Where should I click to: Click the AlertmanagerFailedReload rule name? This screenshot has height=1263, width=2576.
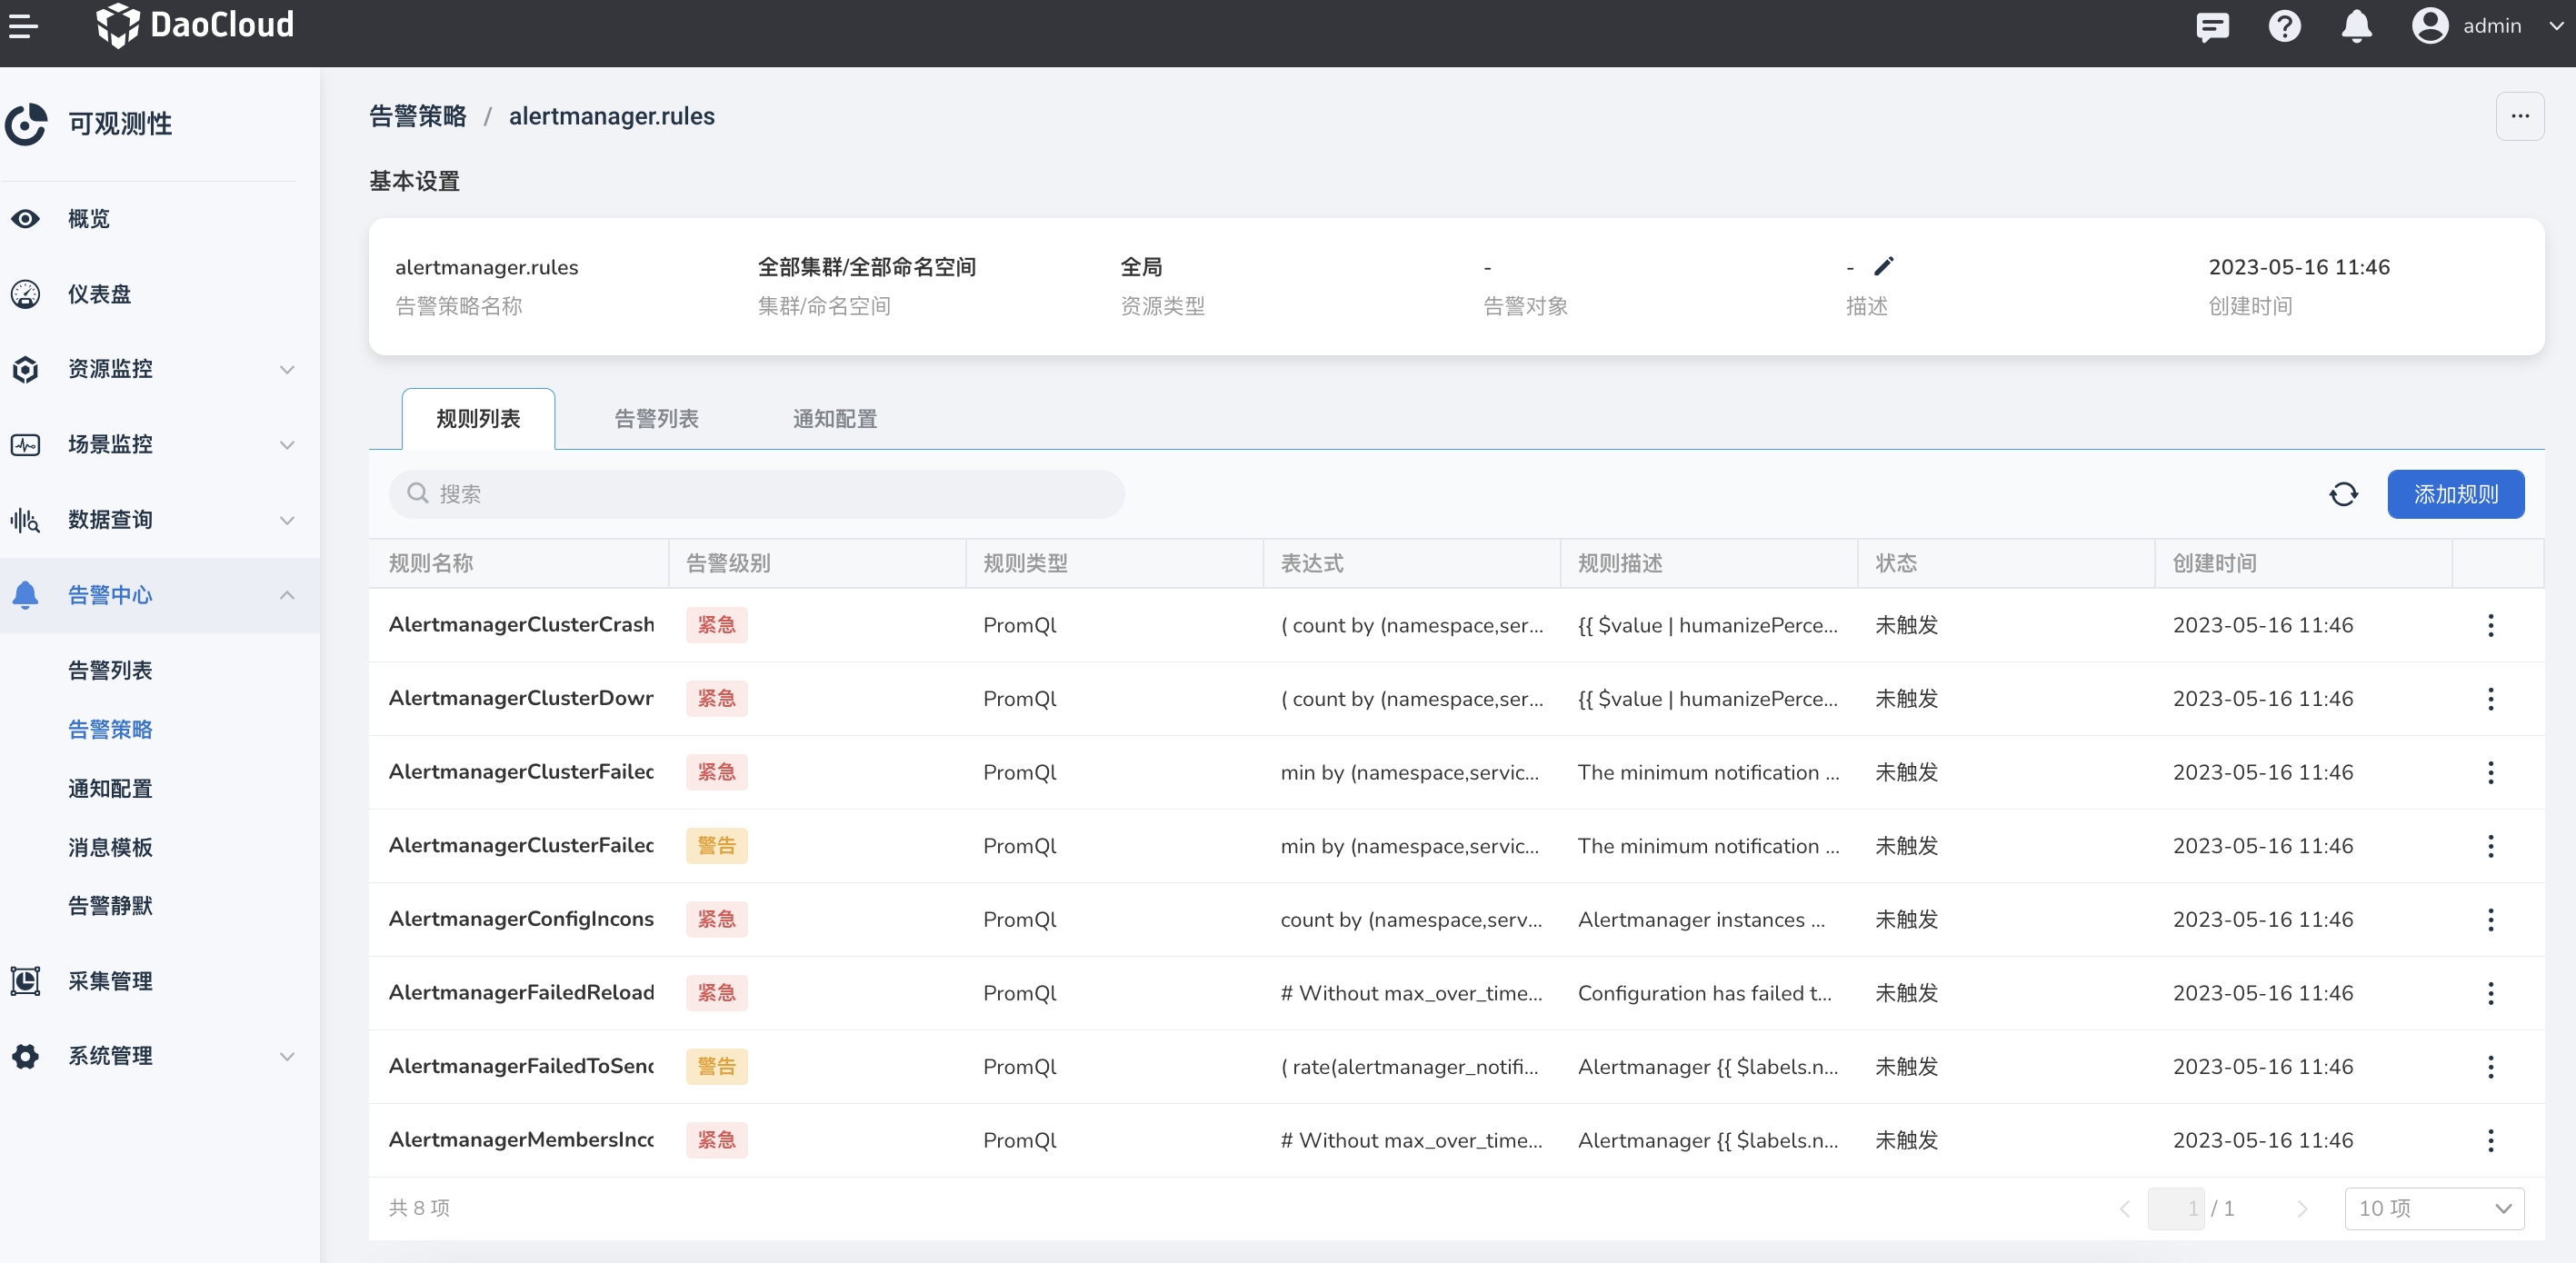(x=521, y=993)
